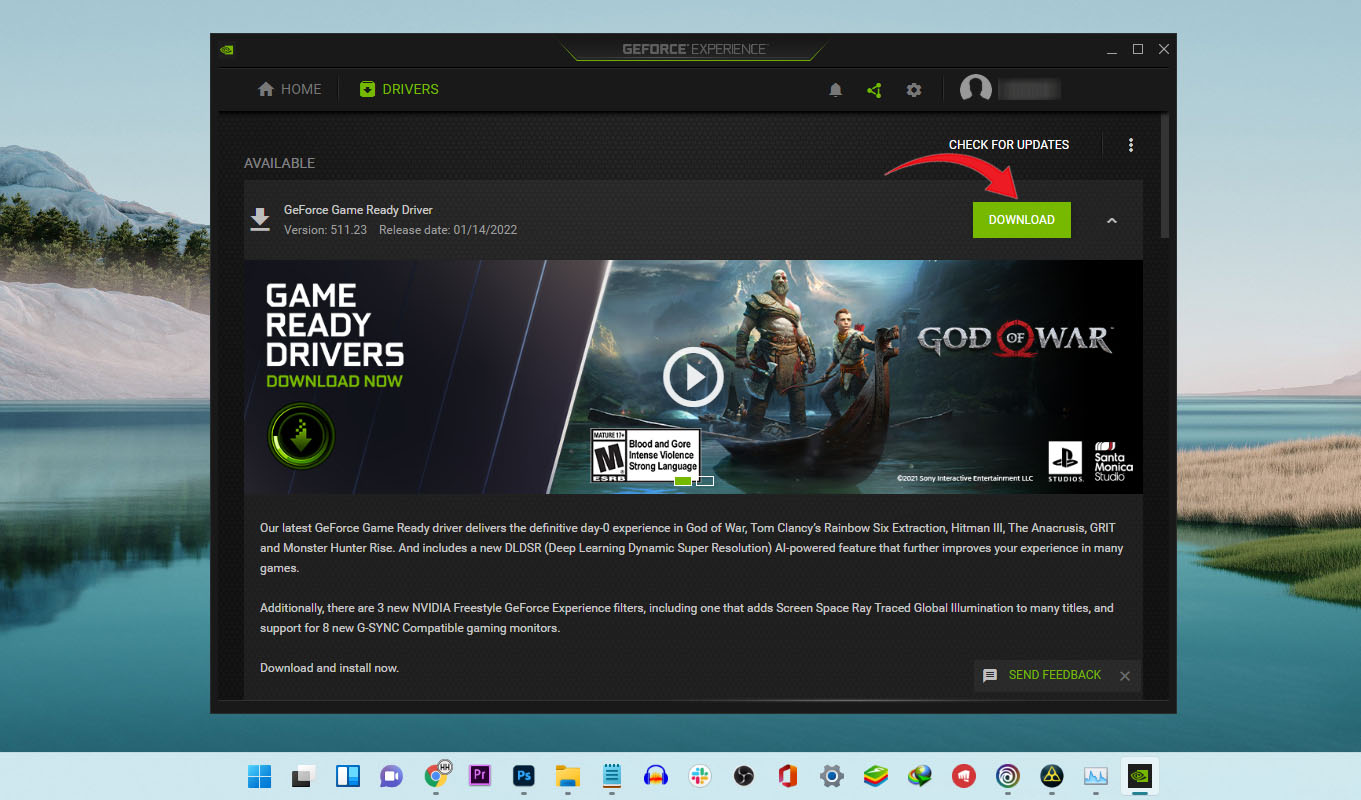Screen dimensions: 1361x800
Task: Switch to the Home tab
Action: click(290, 89)
